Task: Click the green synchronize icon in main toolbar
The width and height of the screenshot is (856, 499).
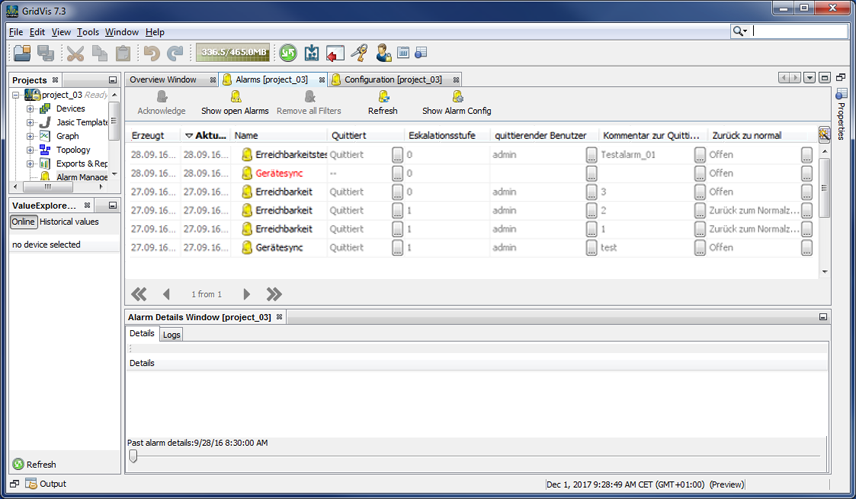Action: point(288,53)
